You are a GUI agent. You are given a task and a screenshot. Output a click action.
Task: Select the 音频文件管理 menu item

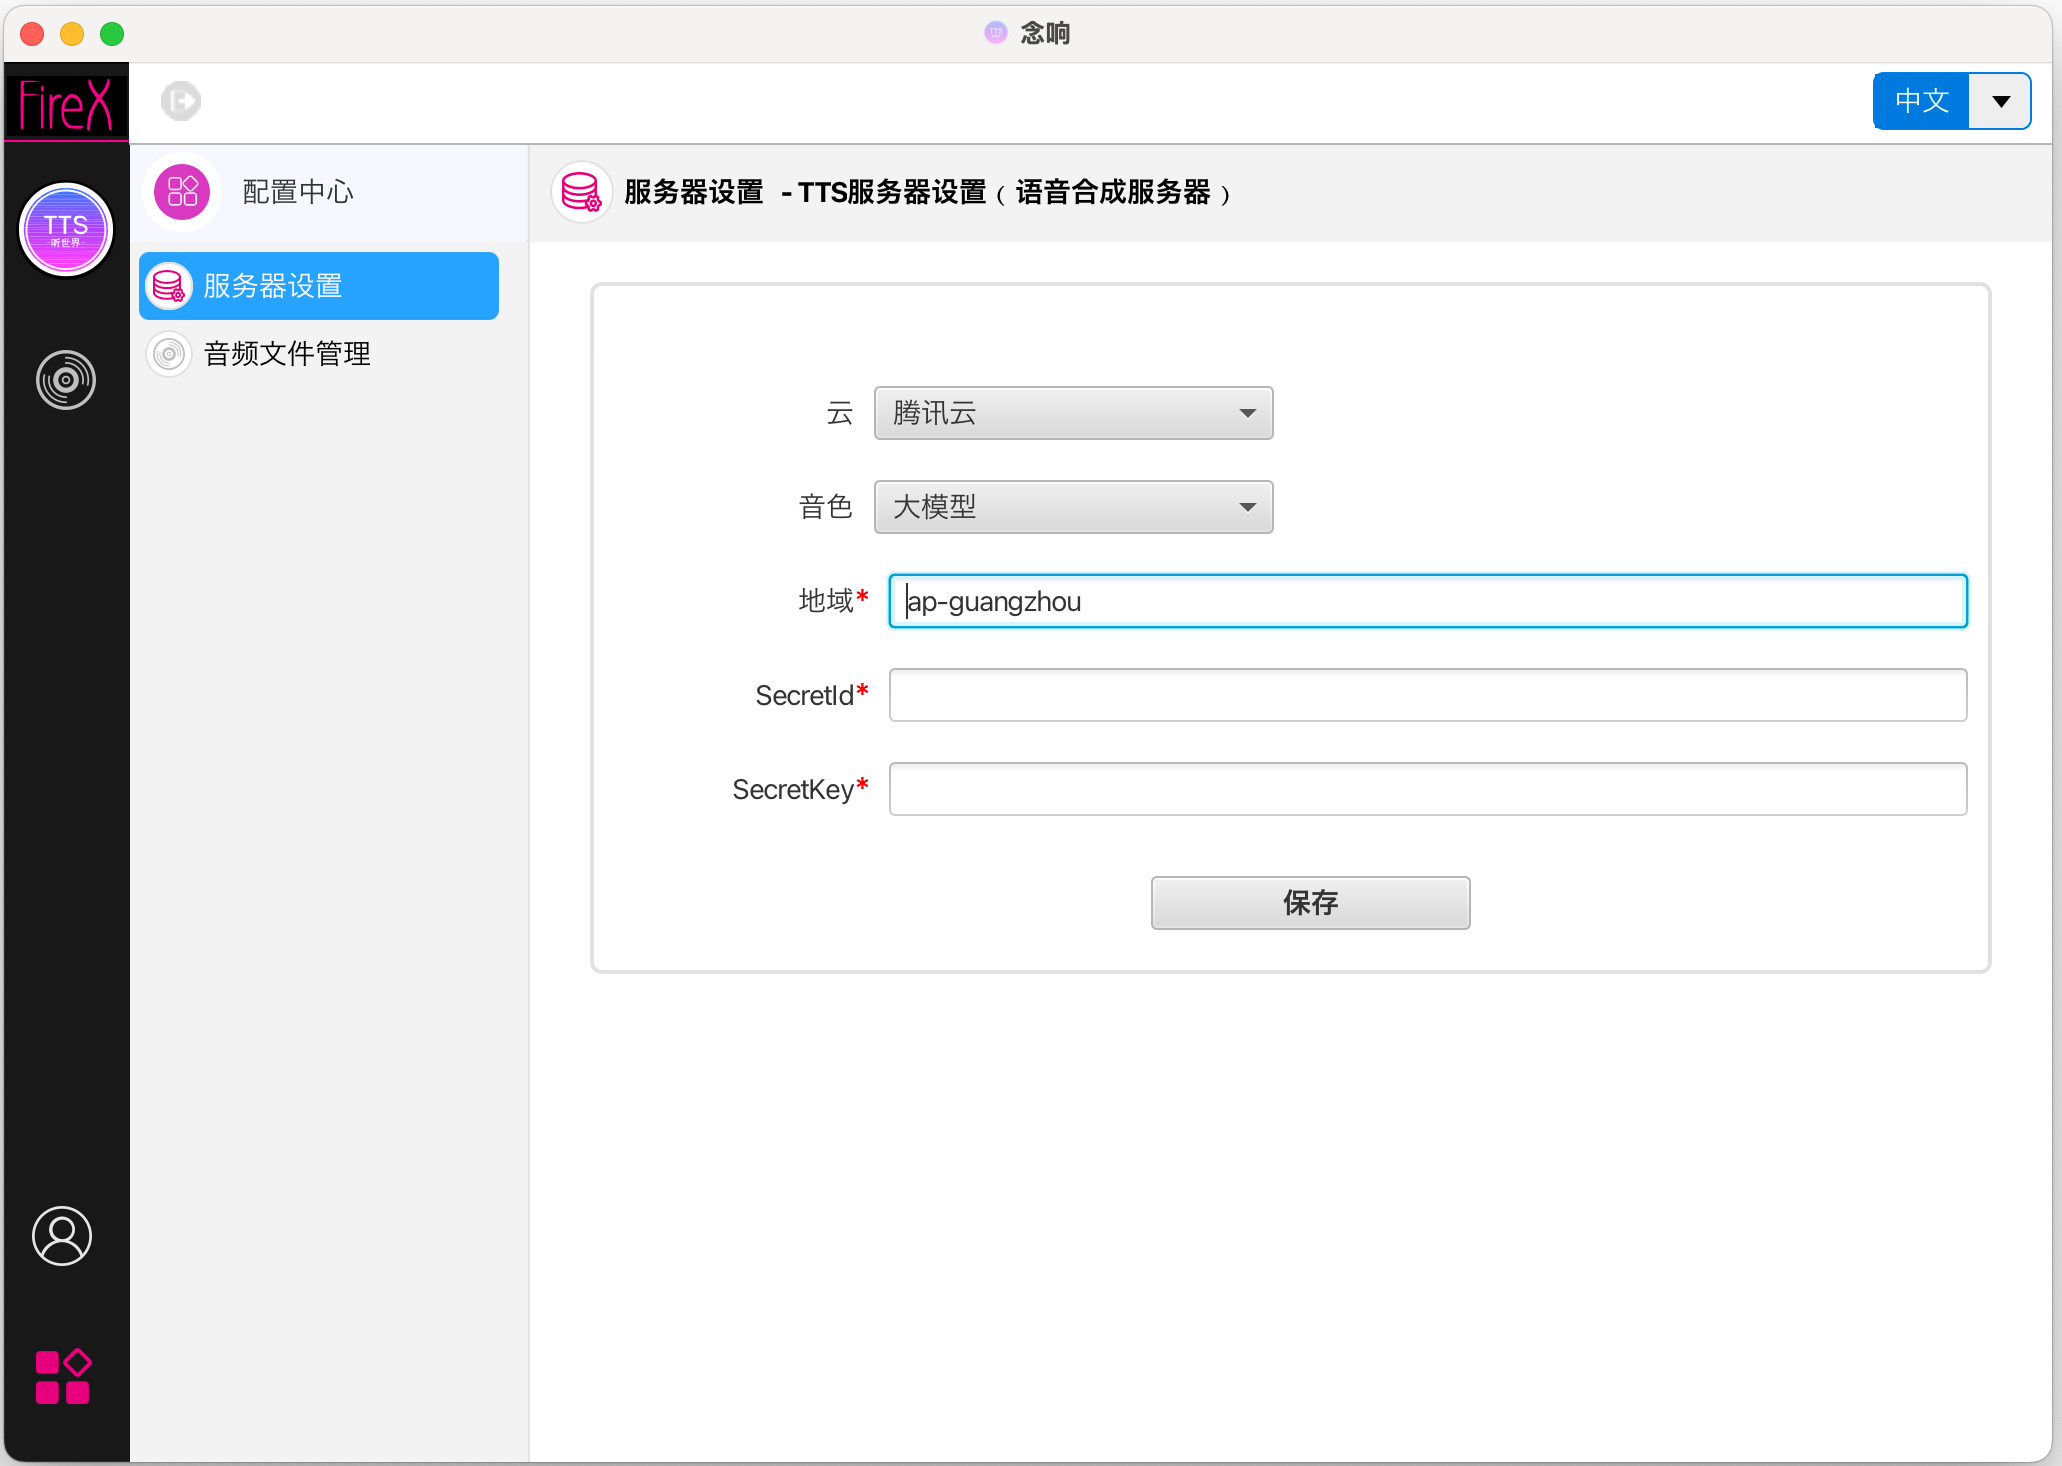(286, 353)
